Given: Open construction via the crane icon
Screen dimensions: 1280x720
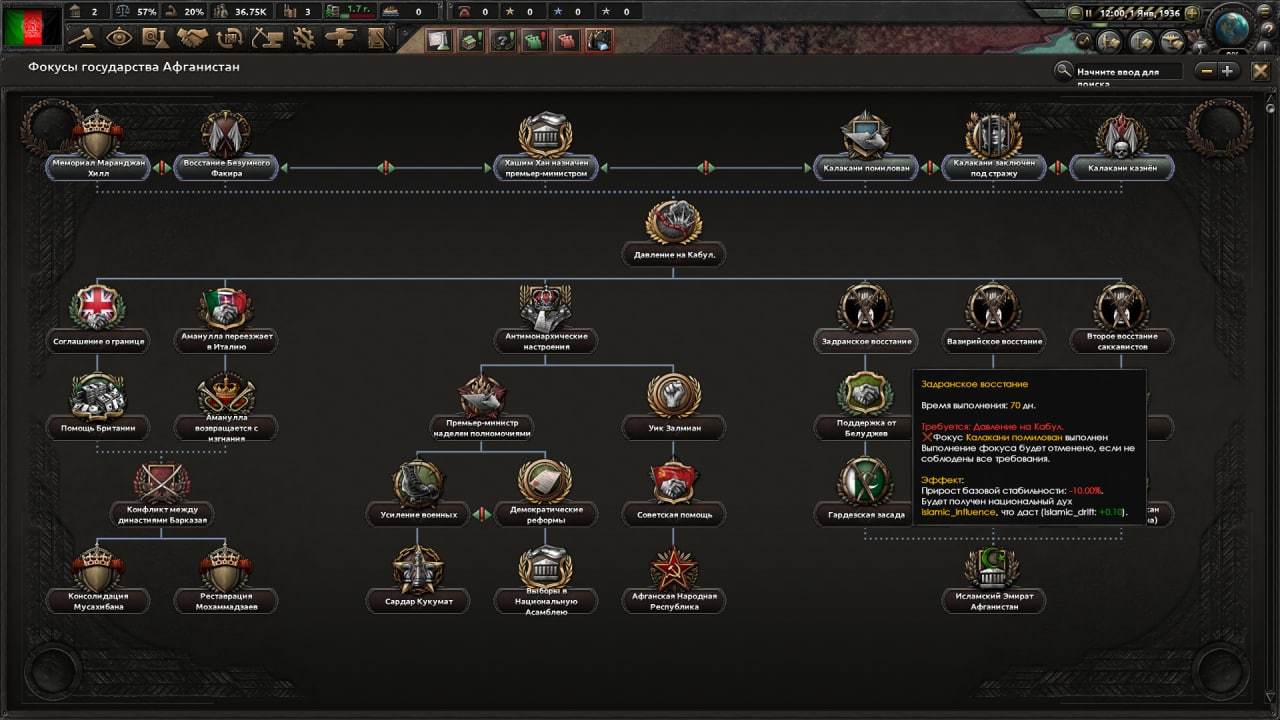Looking at the screenshot, I should [x=267, y=38].
